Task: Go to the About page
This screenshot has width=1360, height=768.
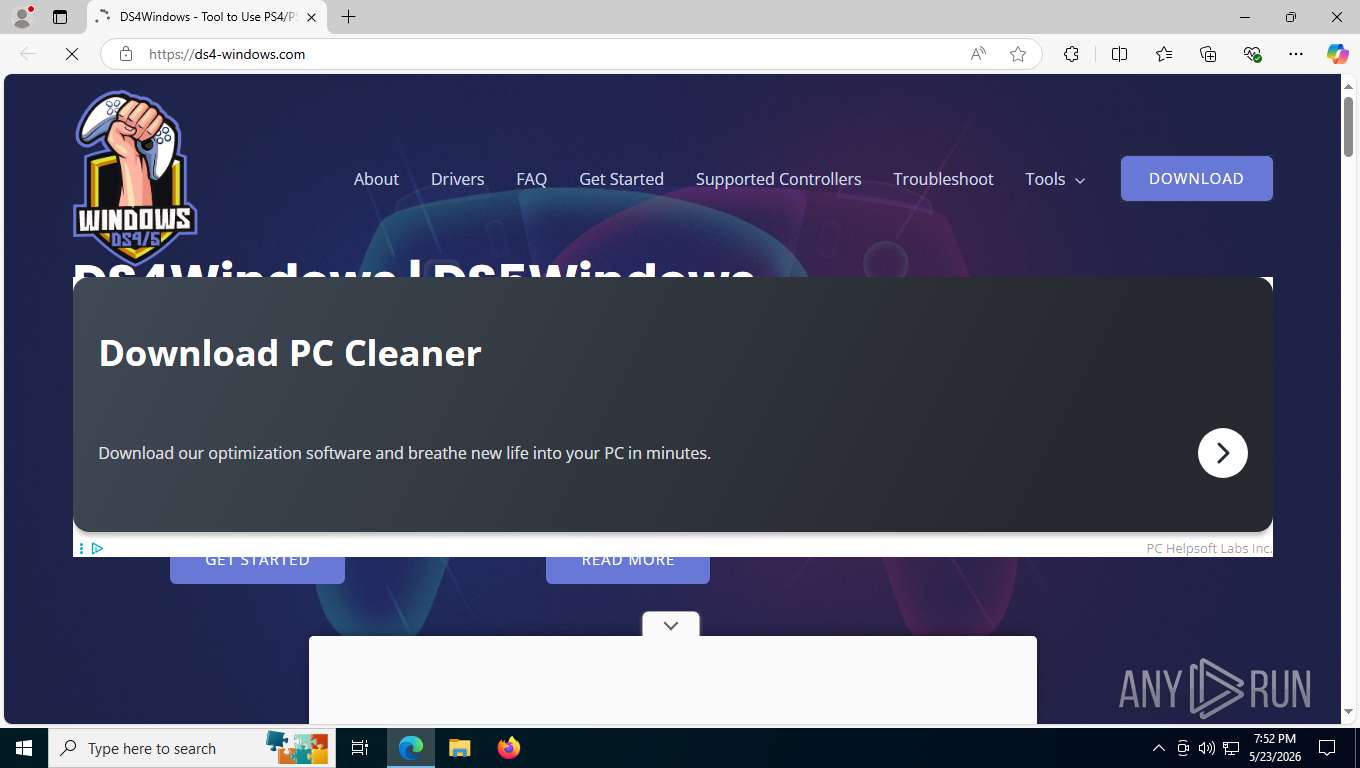Action: click(x=376, y=179)
